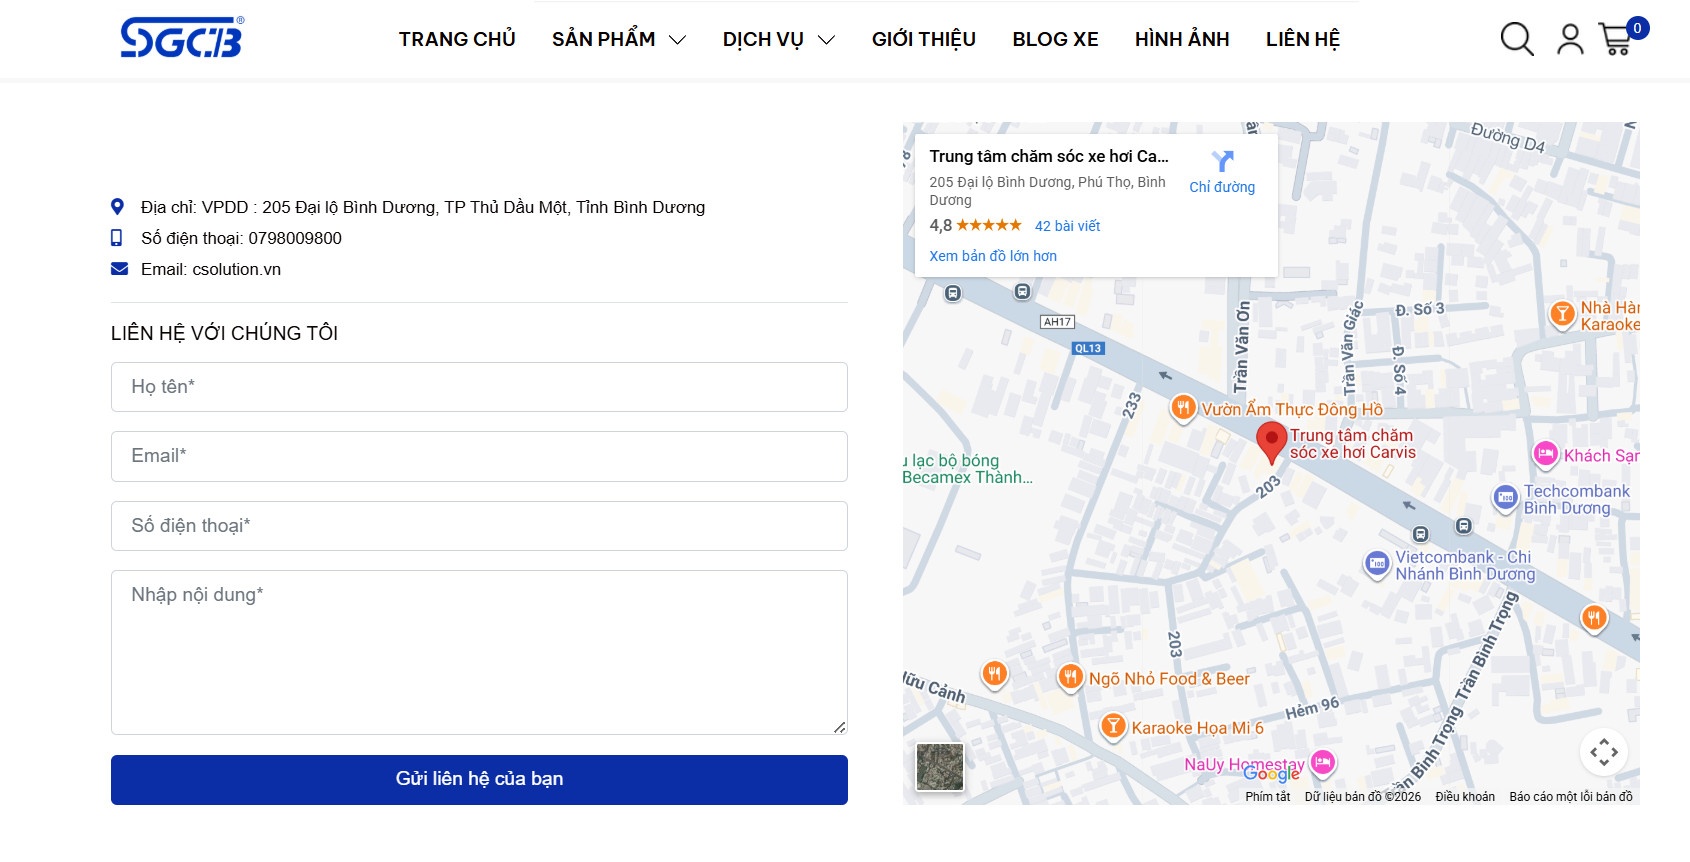The width and height of the screenshot is (1690, 862).
Task: Click the Techcombank Bình Dương marker icon
Action: click(1506, 497)
